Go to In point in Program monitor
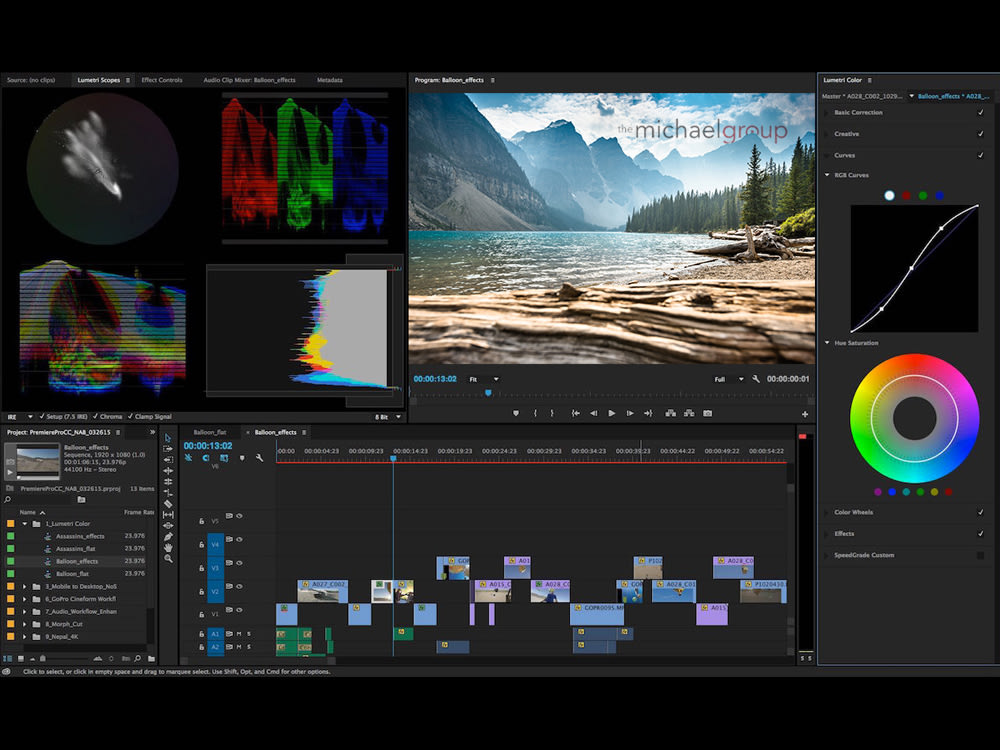The width and height of the screenshot is (1000, 750). tap(575, 413)
